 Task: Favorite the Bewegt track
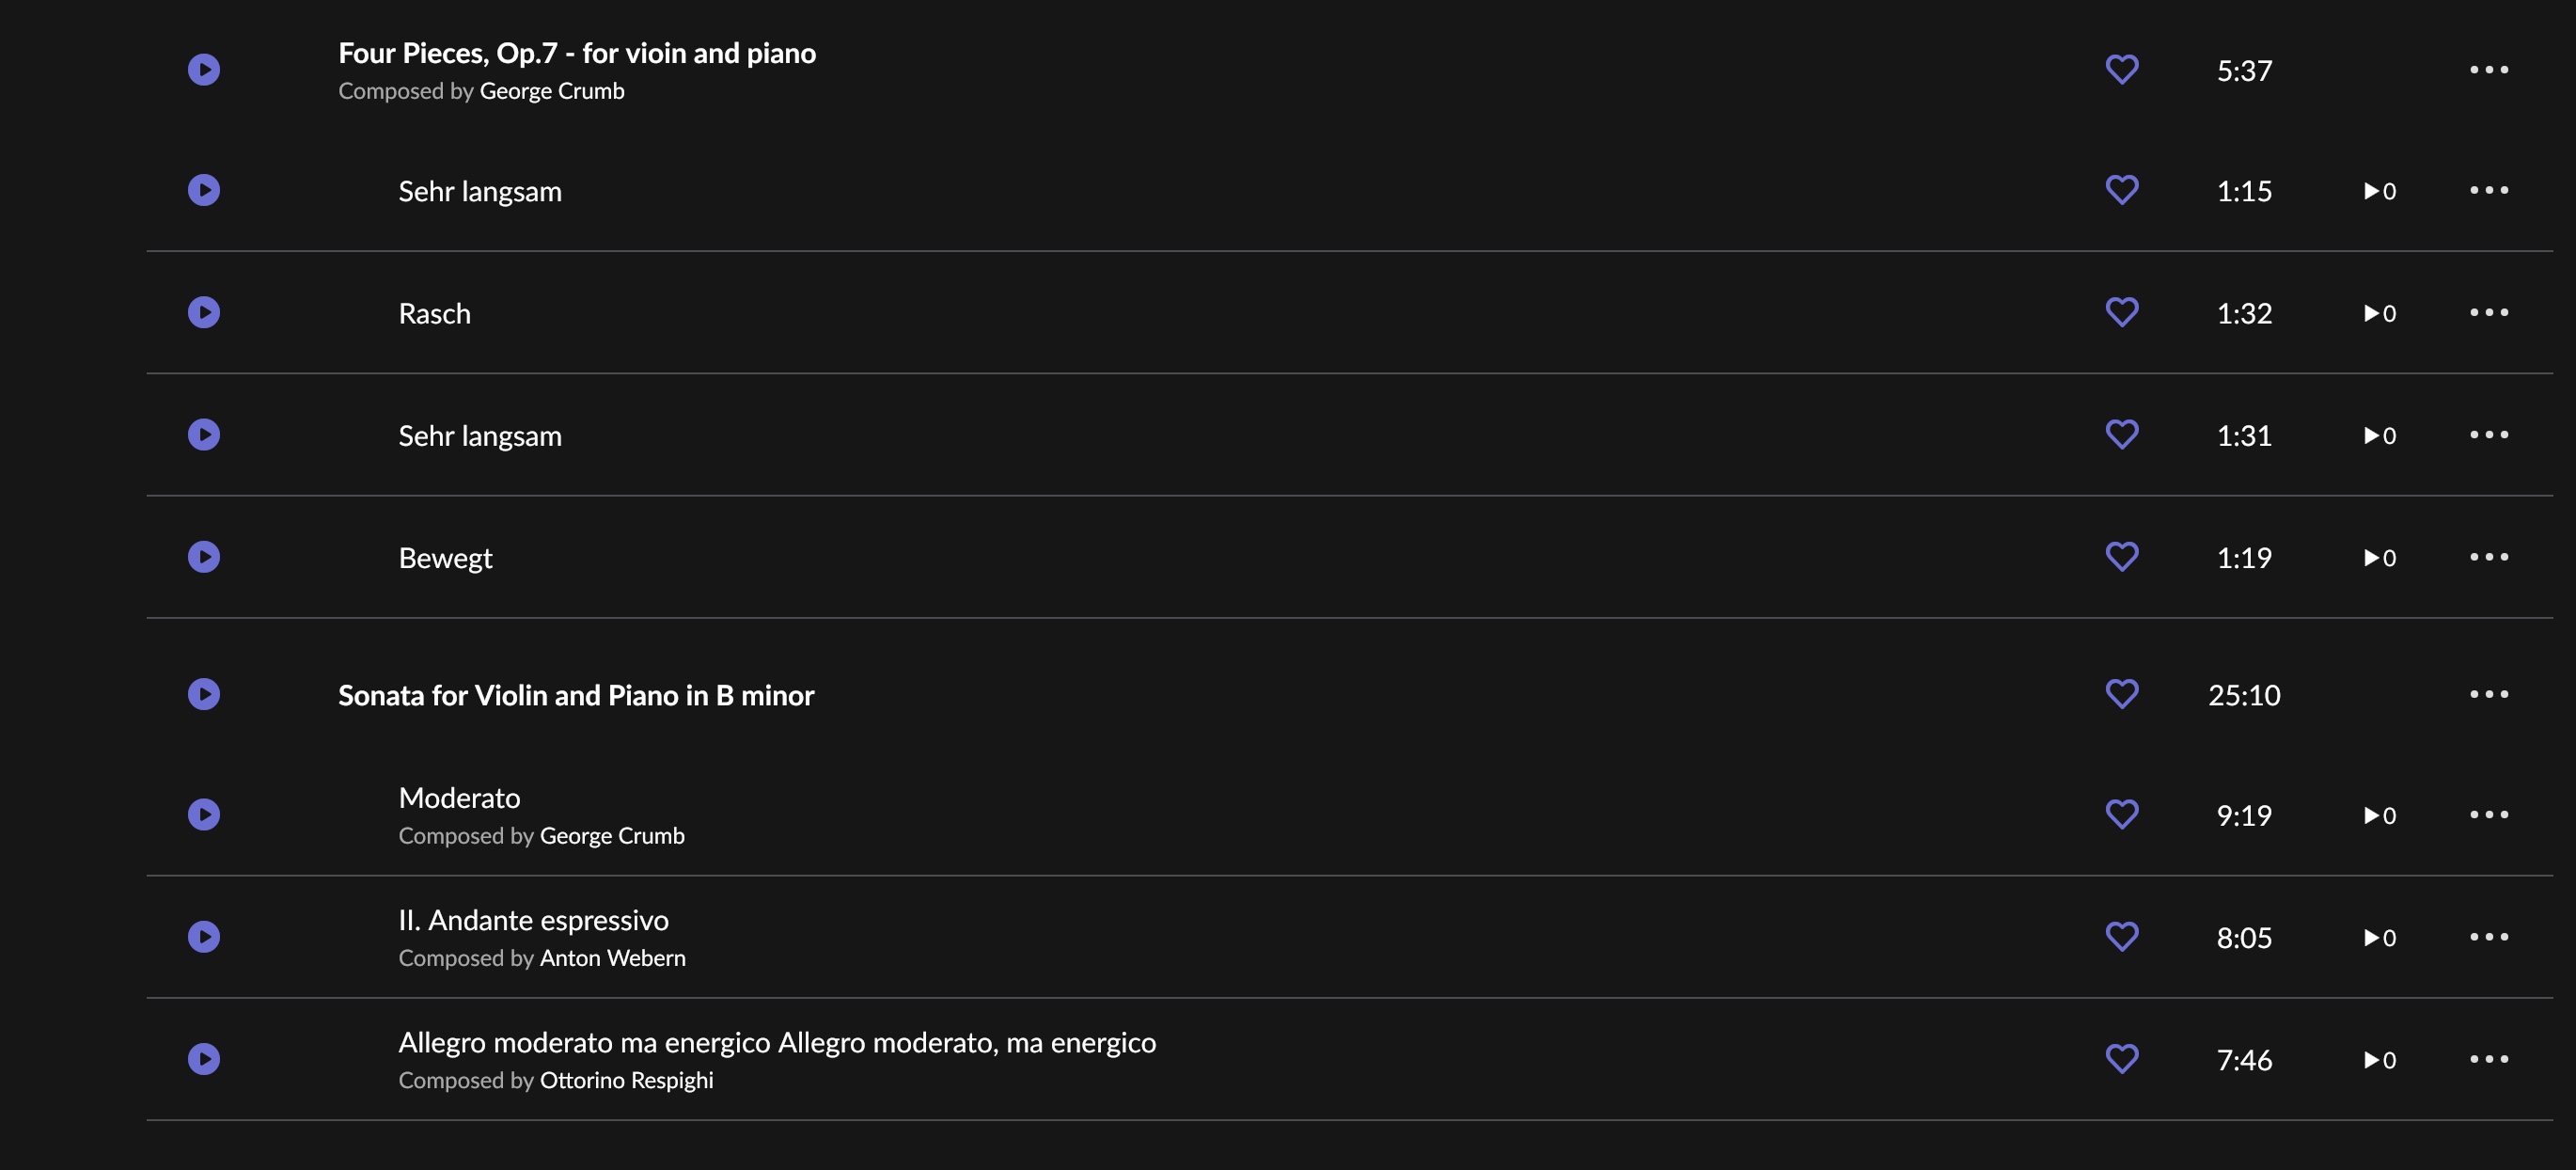point(2122,557)
